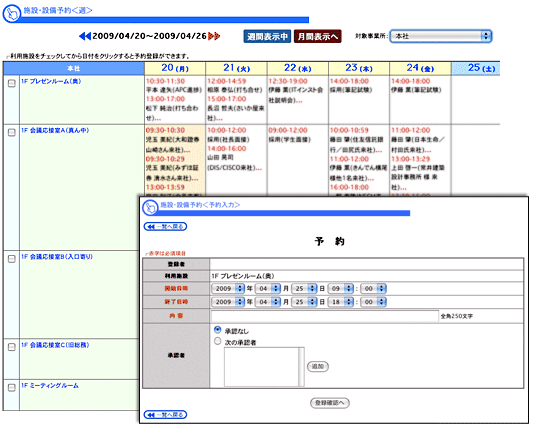Check the 1F 会議応接室A facility checkbox
This screenshot has width=550, height=435.
click(x=12, y=133)
